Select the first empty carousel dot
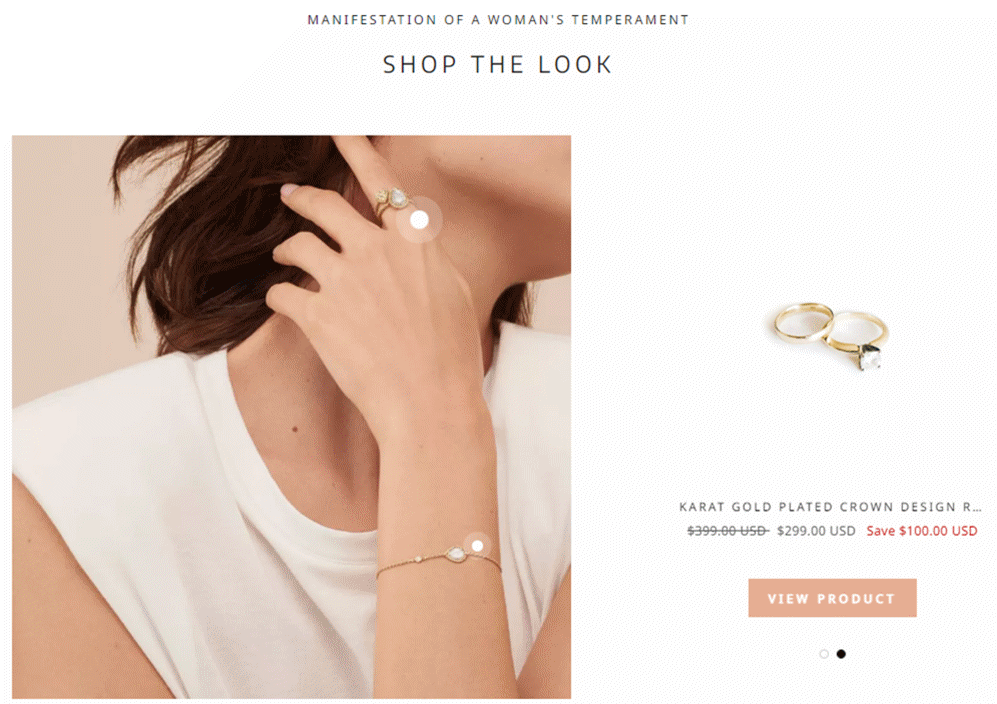997x704 pixels. (x=824, y=654)
